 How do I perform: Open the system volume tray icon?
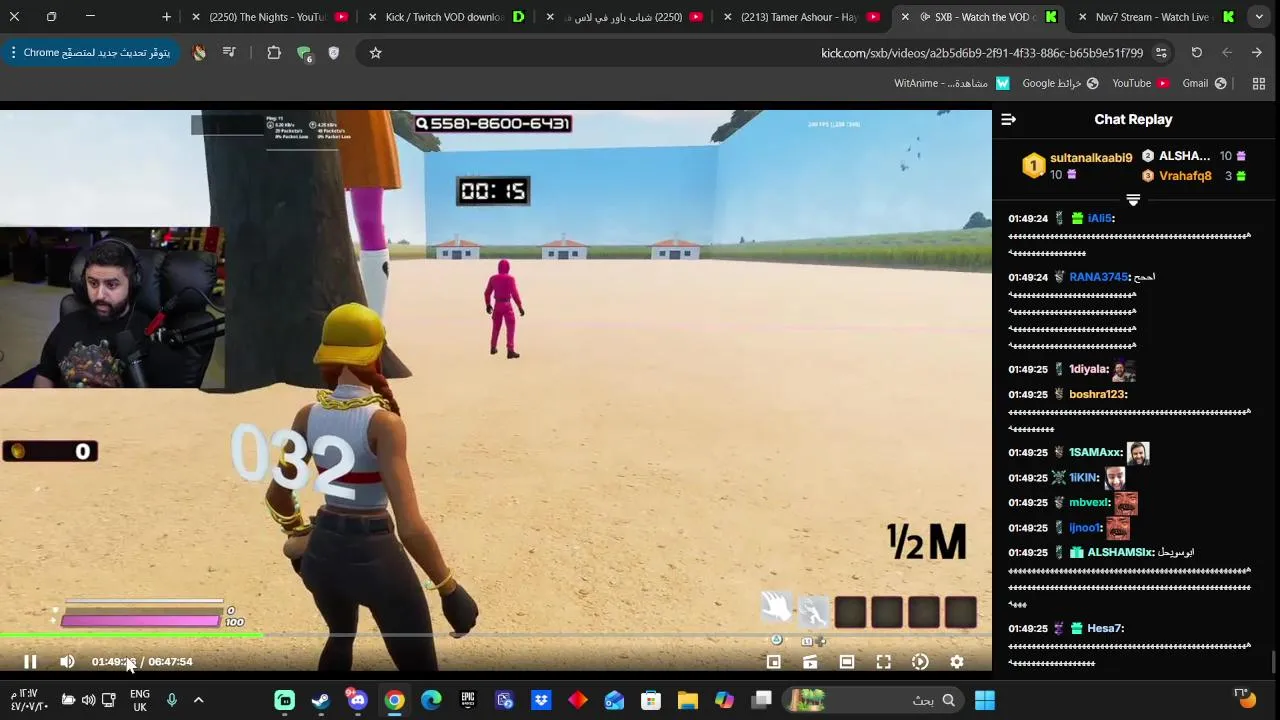[x=88, y=700]
